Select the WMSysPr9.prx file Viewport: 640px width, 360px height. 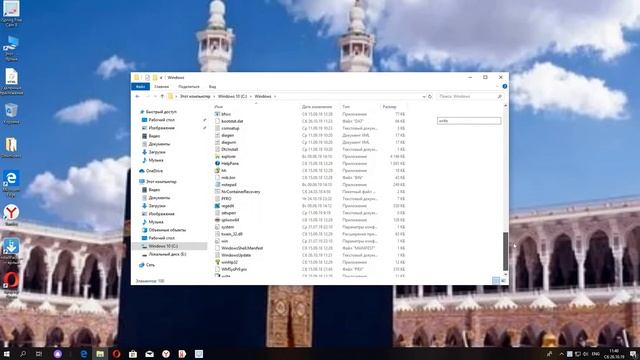(x=234, y=269)
